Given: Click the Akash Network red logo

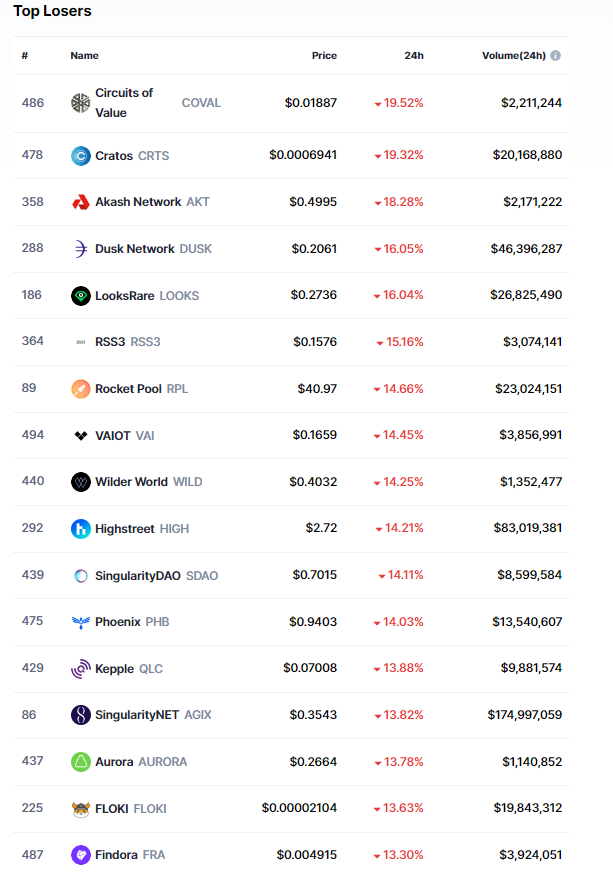Looking at the screenshot, I should tap(81, 202).
